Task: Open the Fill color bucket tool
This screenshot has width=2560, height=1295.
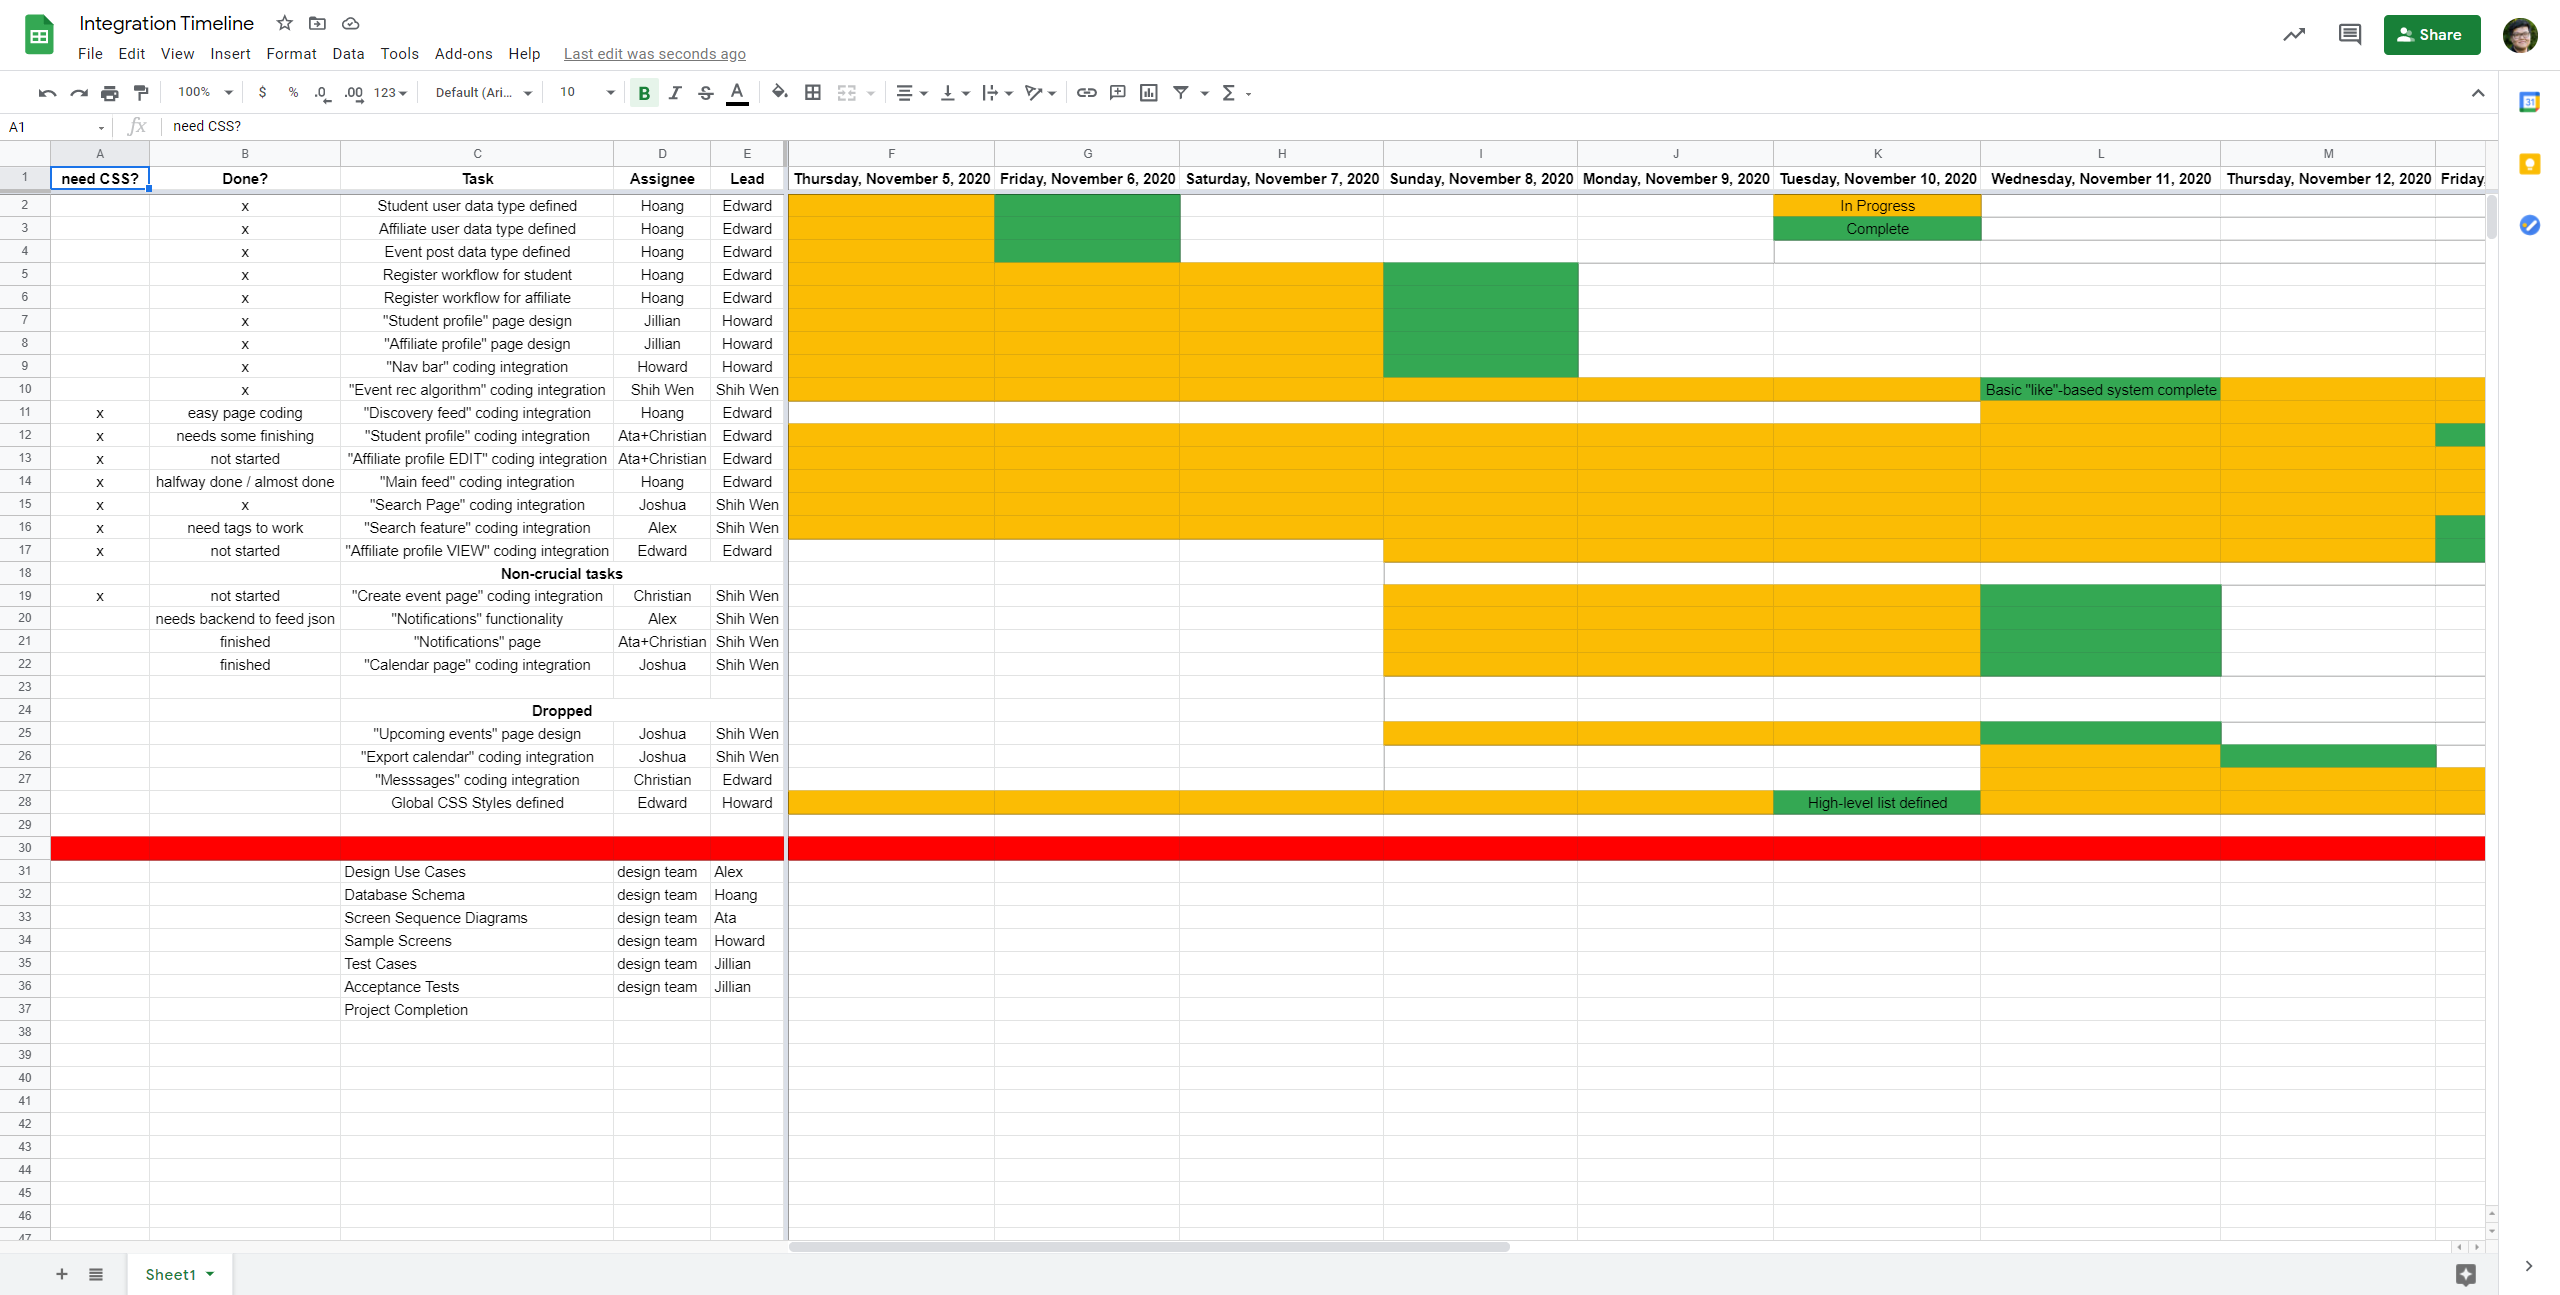Action: pyautogui.click(x=779, y=93)
